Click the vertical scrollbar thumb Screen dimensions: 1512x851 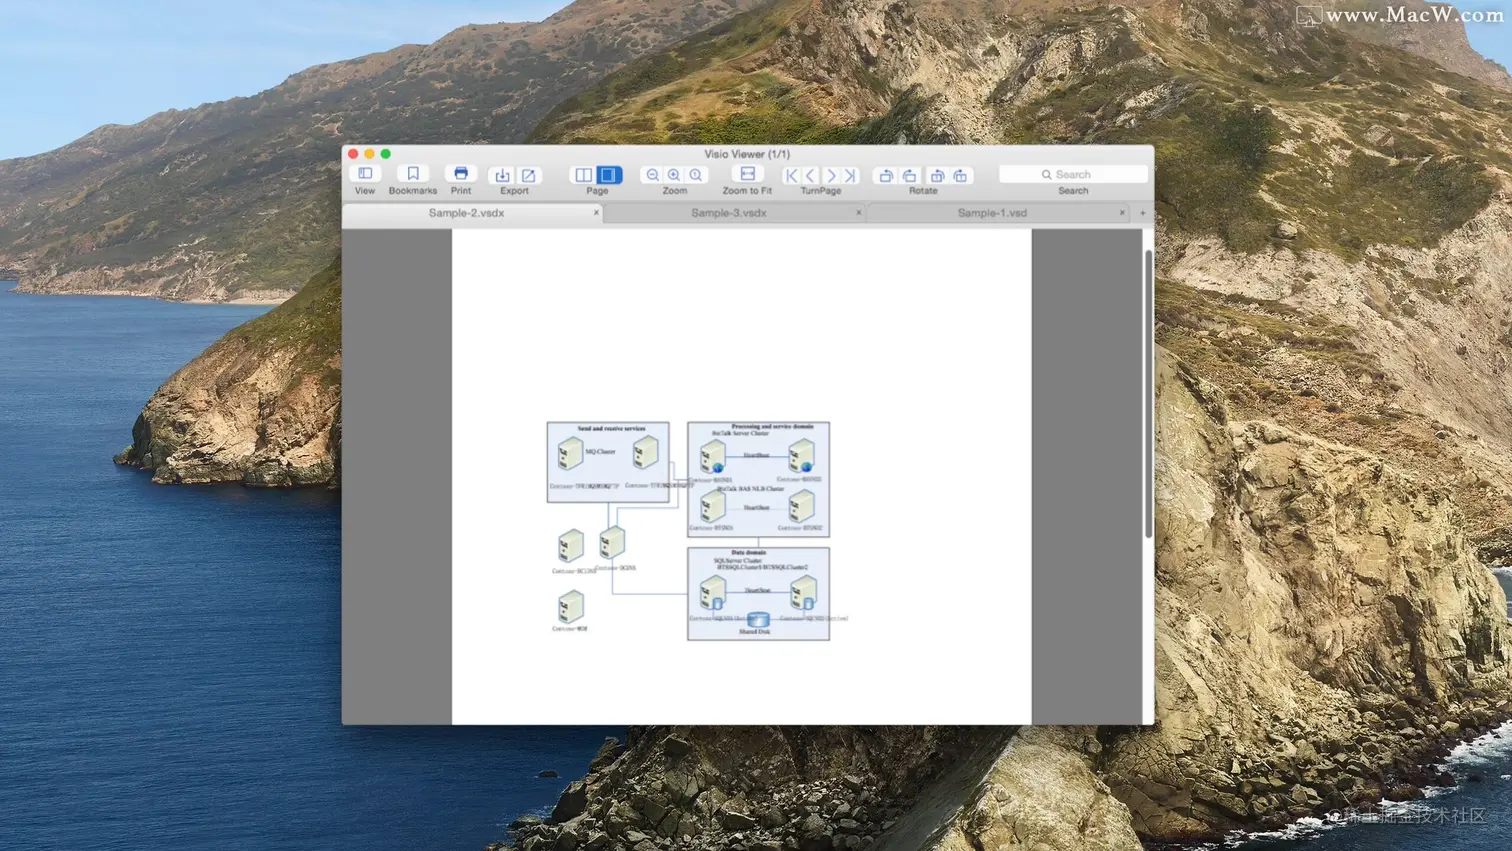pyautogui.click(x=1148, y=393)
